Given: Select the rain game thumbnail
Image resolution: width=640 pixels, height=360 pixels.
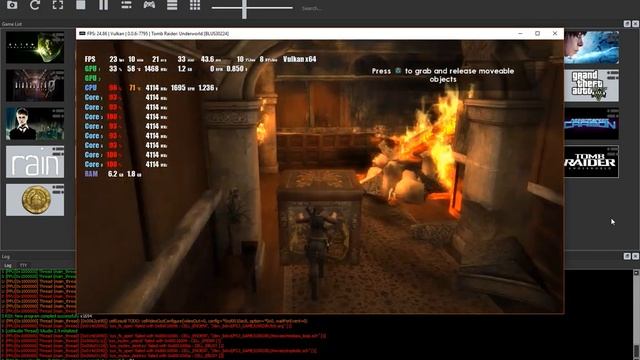Looking at the screenshot, I should click(35, 162).
